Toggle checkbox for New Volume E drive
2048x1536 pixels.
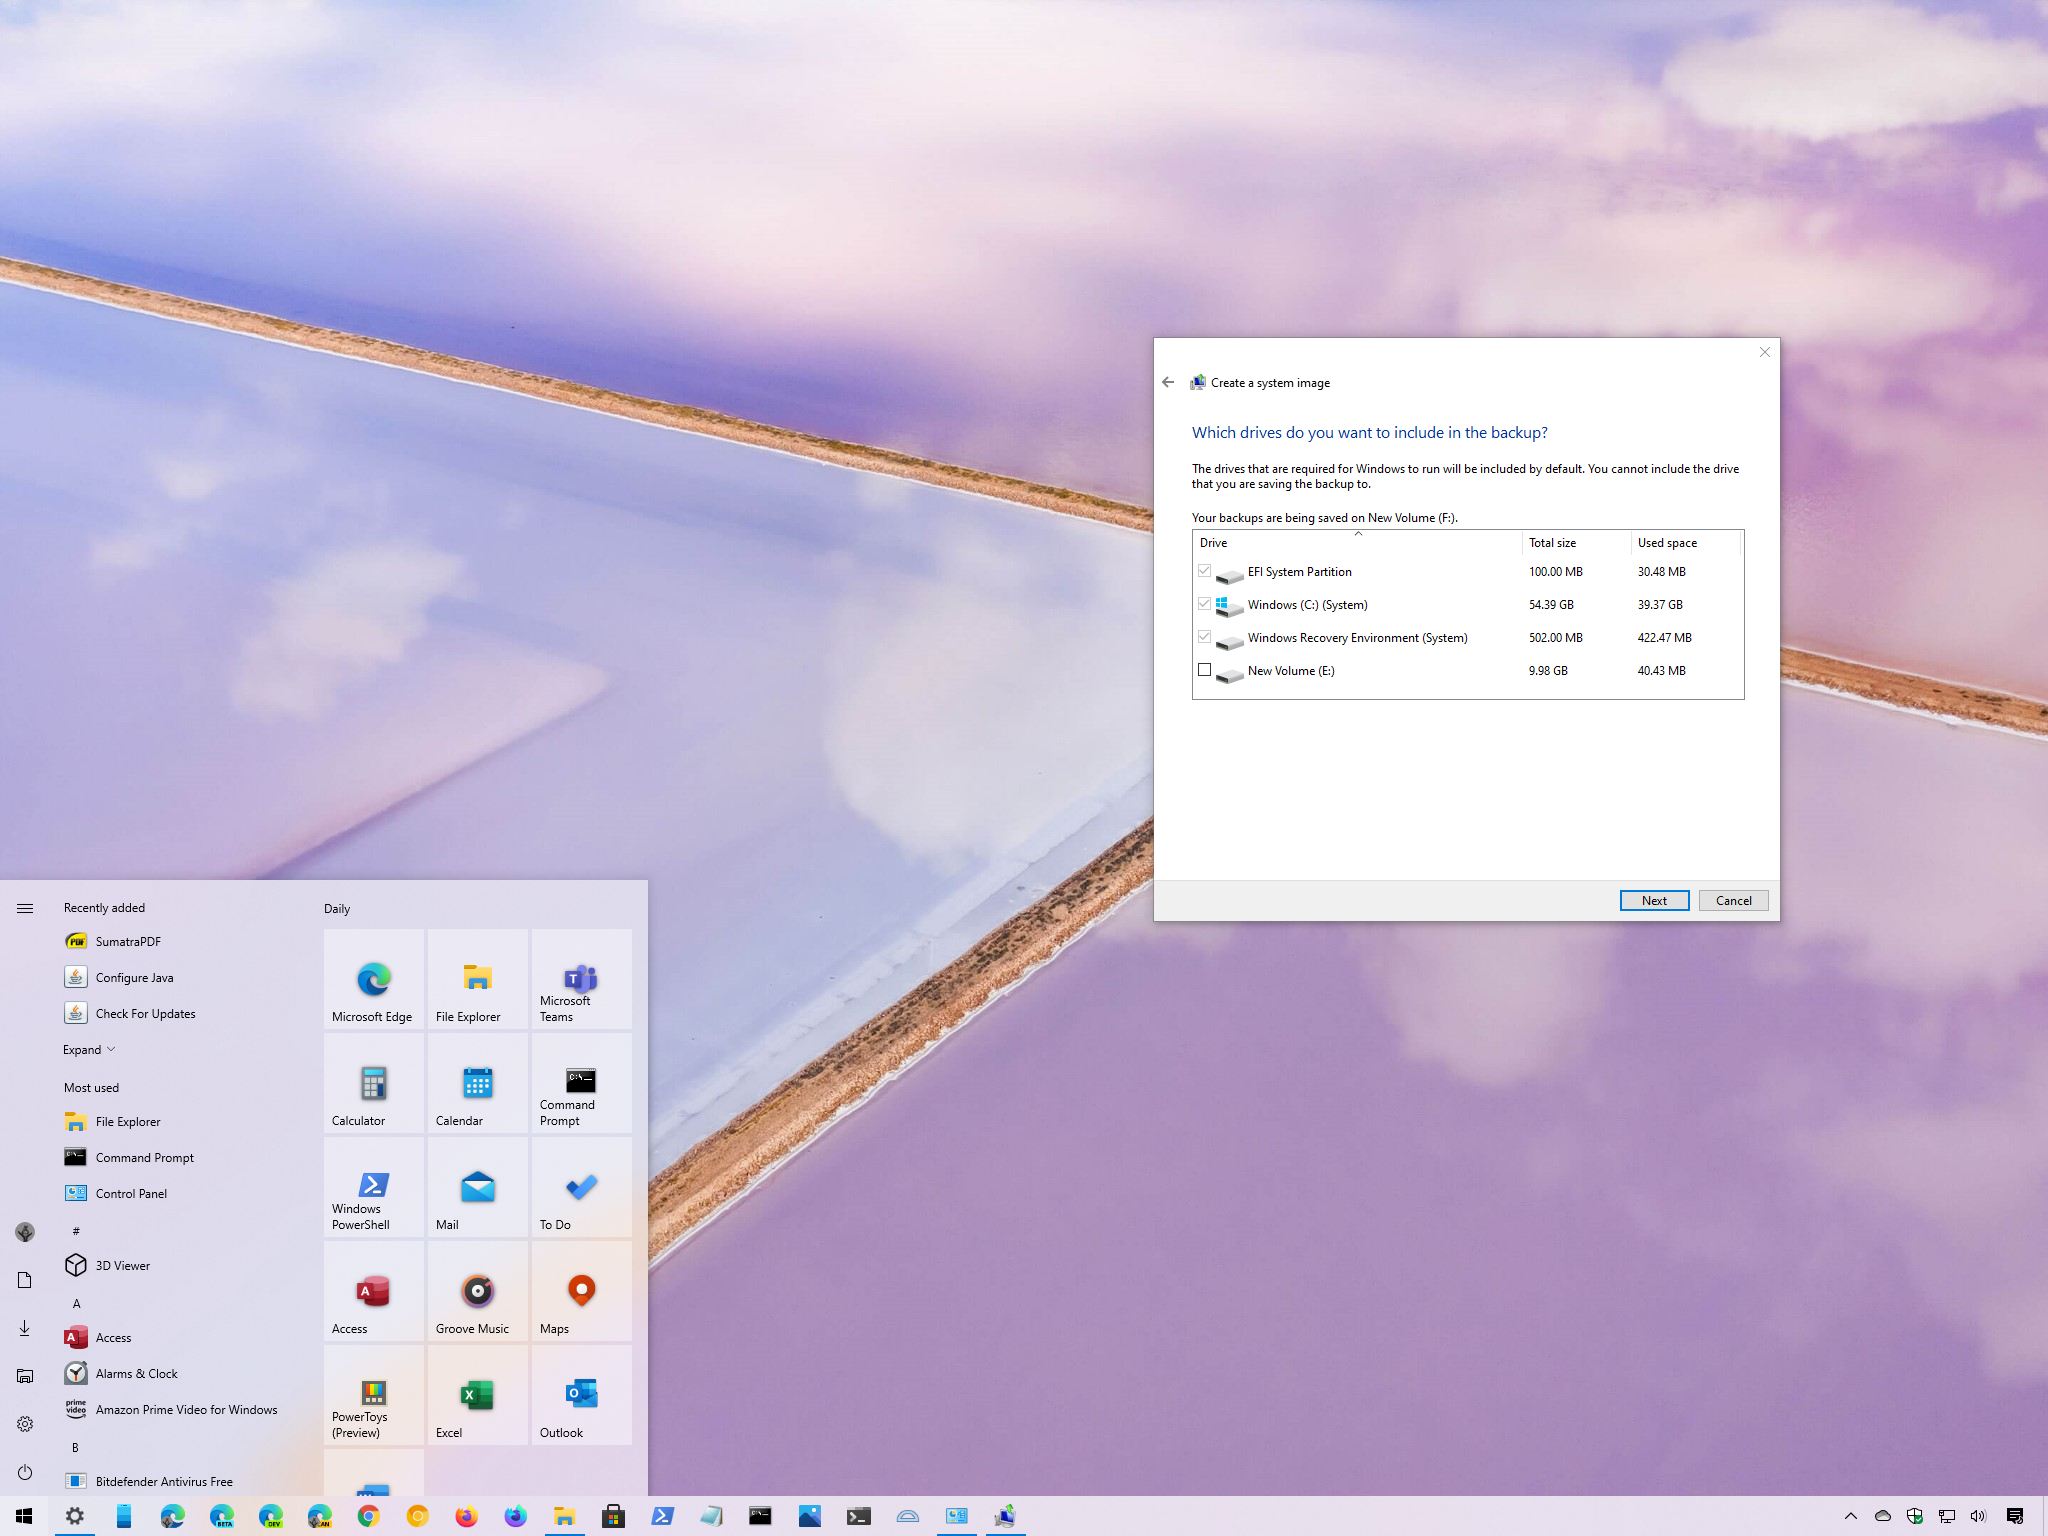click(1205, 670)
